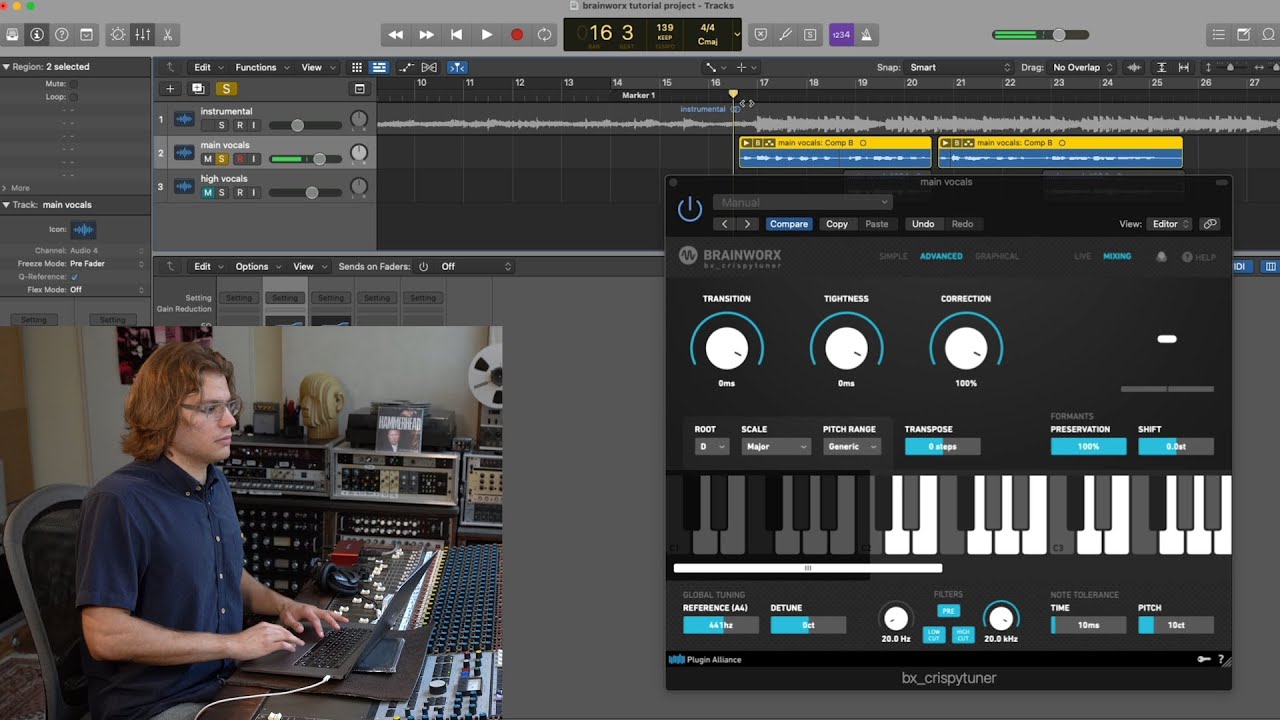Toggle the Metronome click icon
The width and height of the screenshot is (1280, 720).
[866, 34]
